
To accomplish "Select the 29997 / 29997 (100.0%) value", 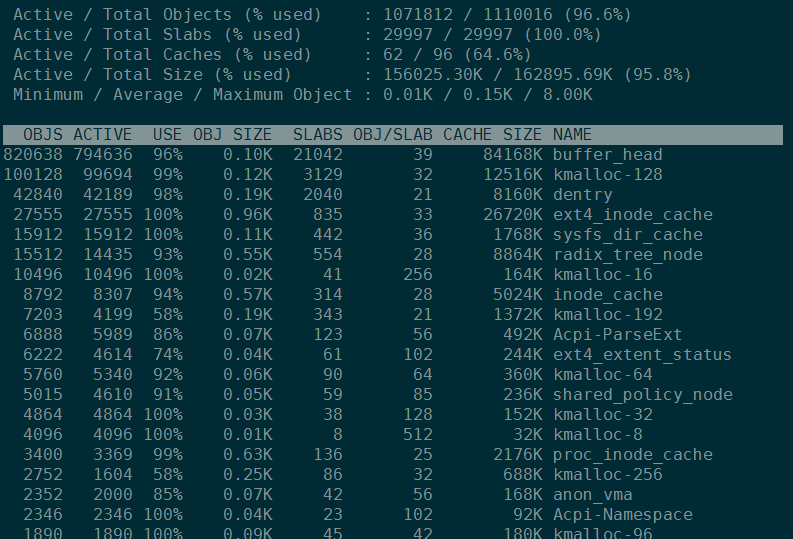I will 492,35.
